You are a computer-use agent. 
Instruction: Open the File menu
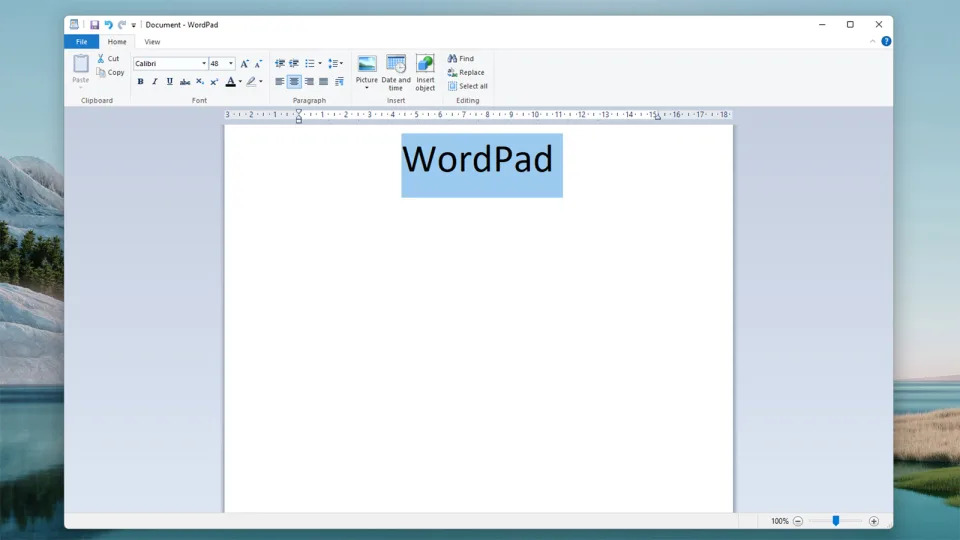click(81, 42)
